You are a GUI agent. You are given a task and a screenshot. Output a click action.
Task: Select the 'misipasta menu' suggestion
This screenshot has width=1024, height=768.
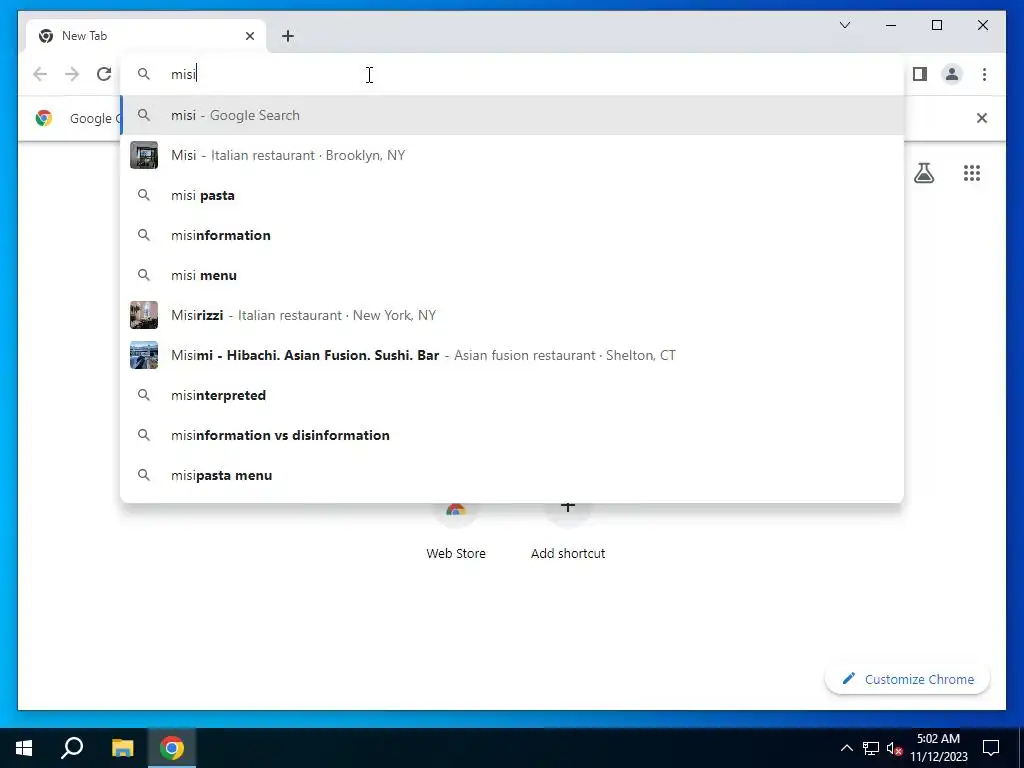point(513,475)
